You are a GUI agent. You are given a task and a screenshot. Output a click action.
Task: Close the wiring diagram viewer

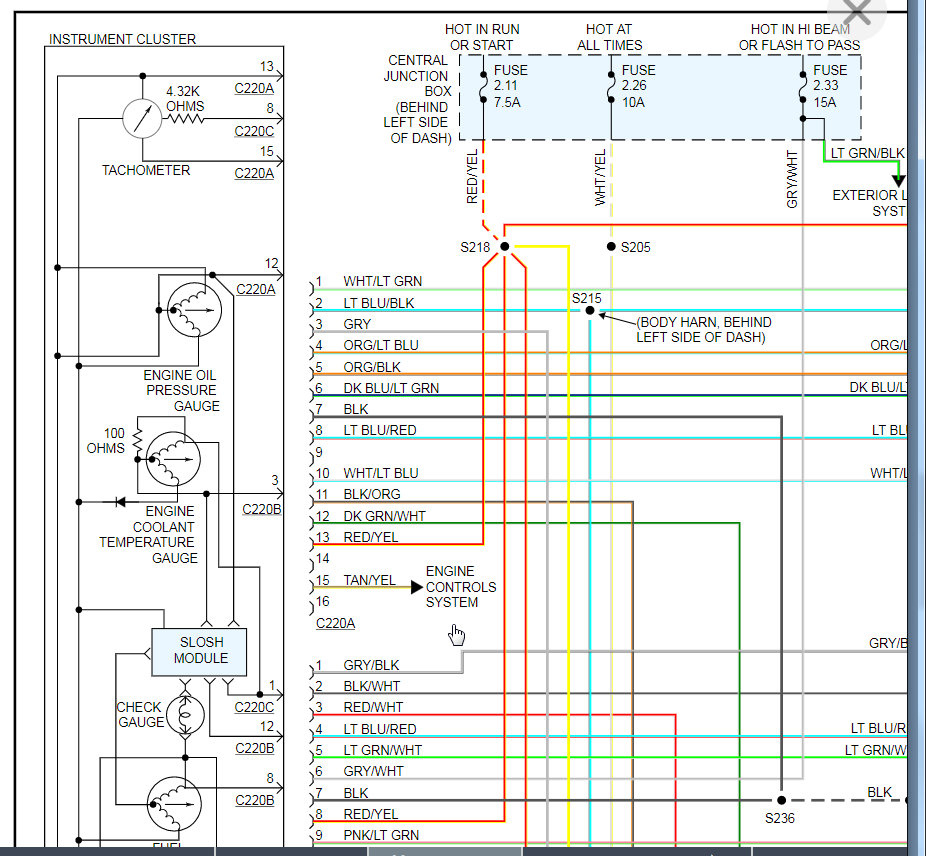click(x=856, y=11)
